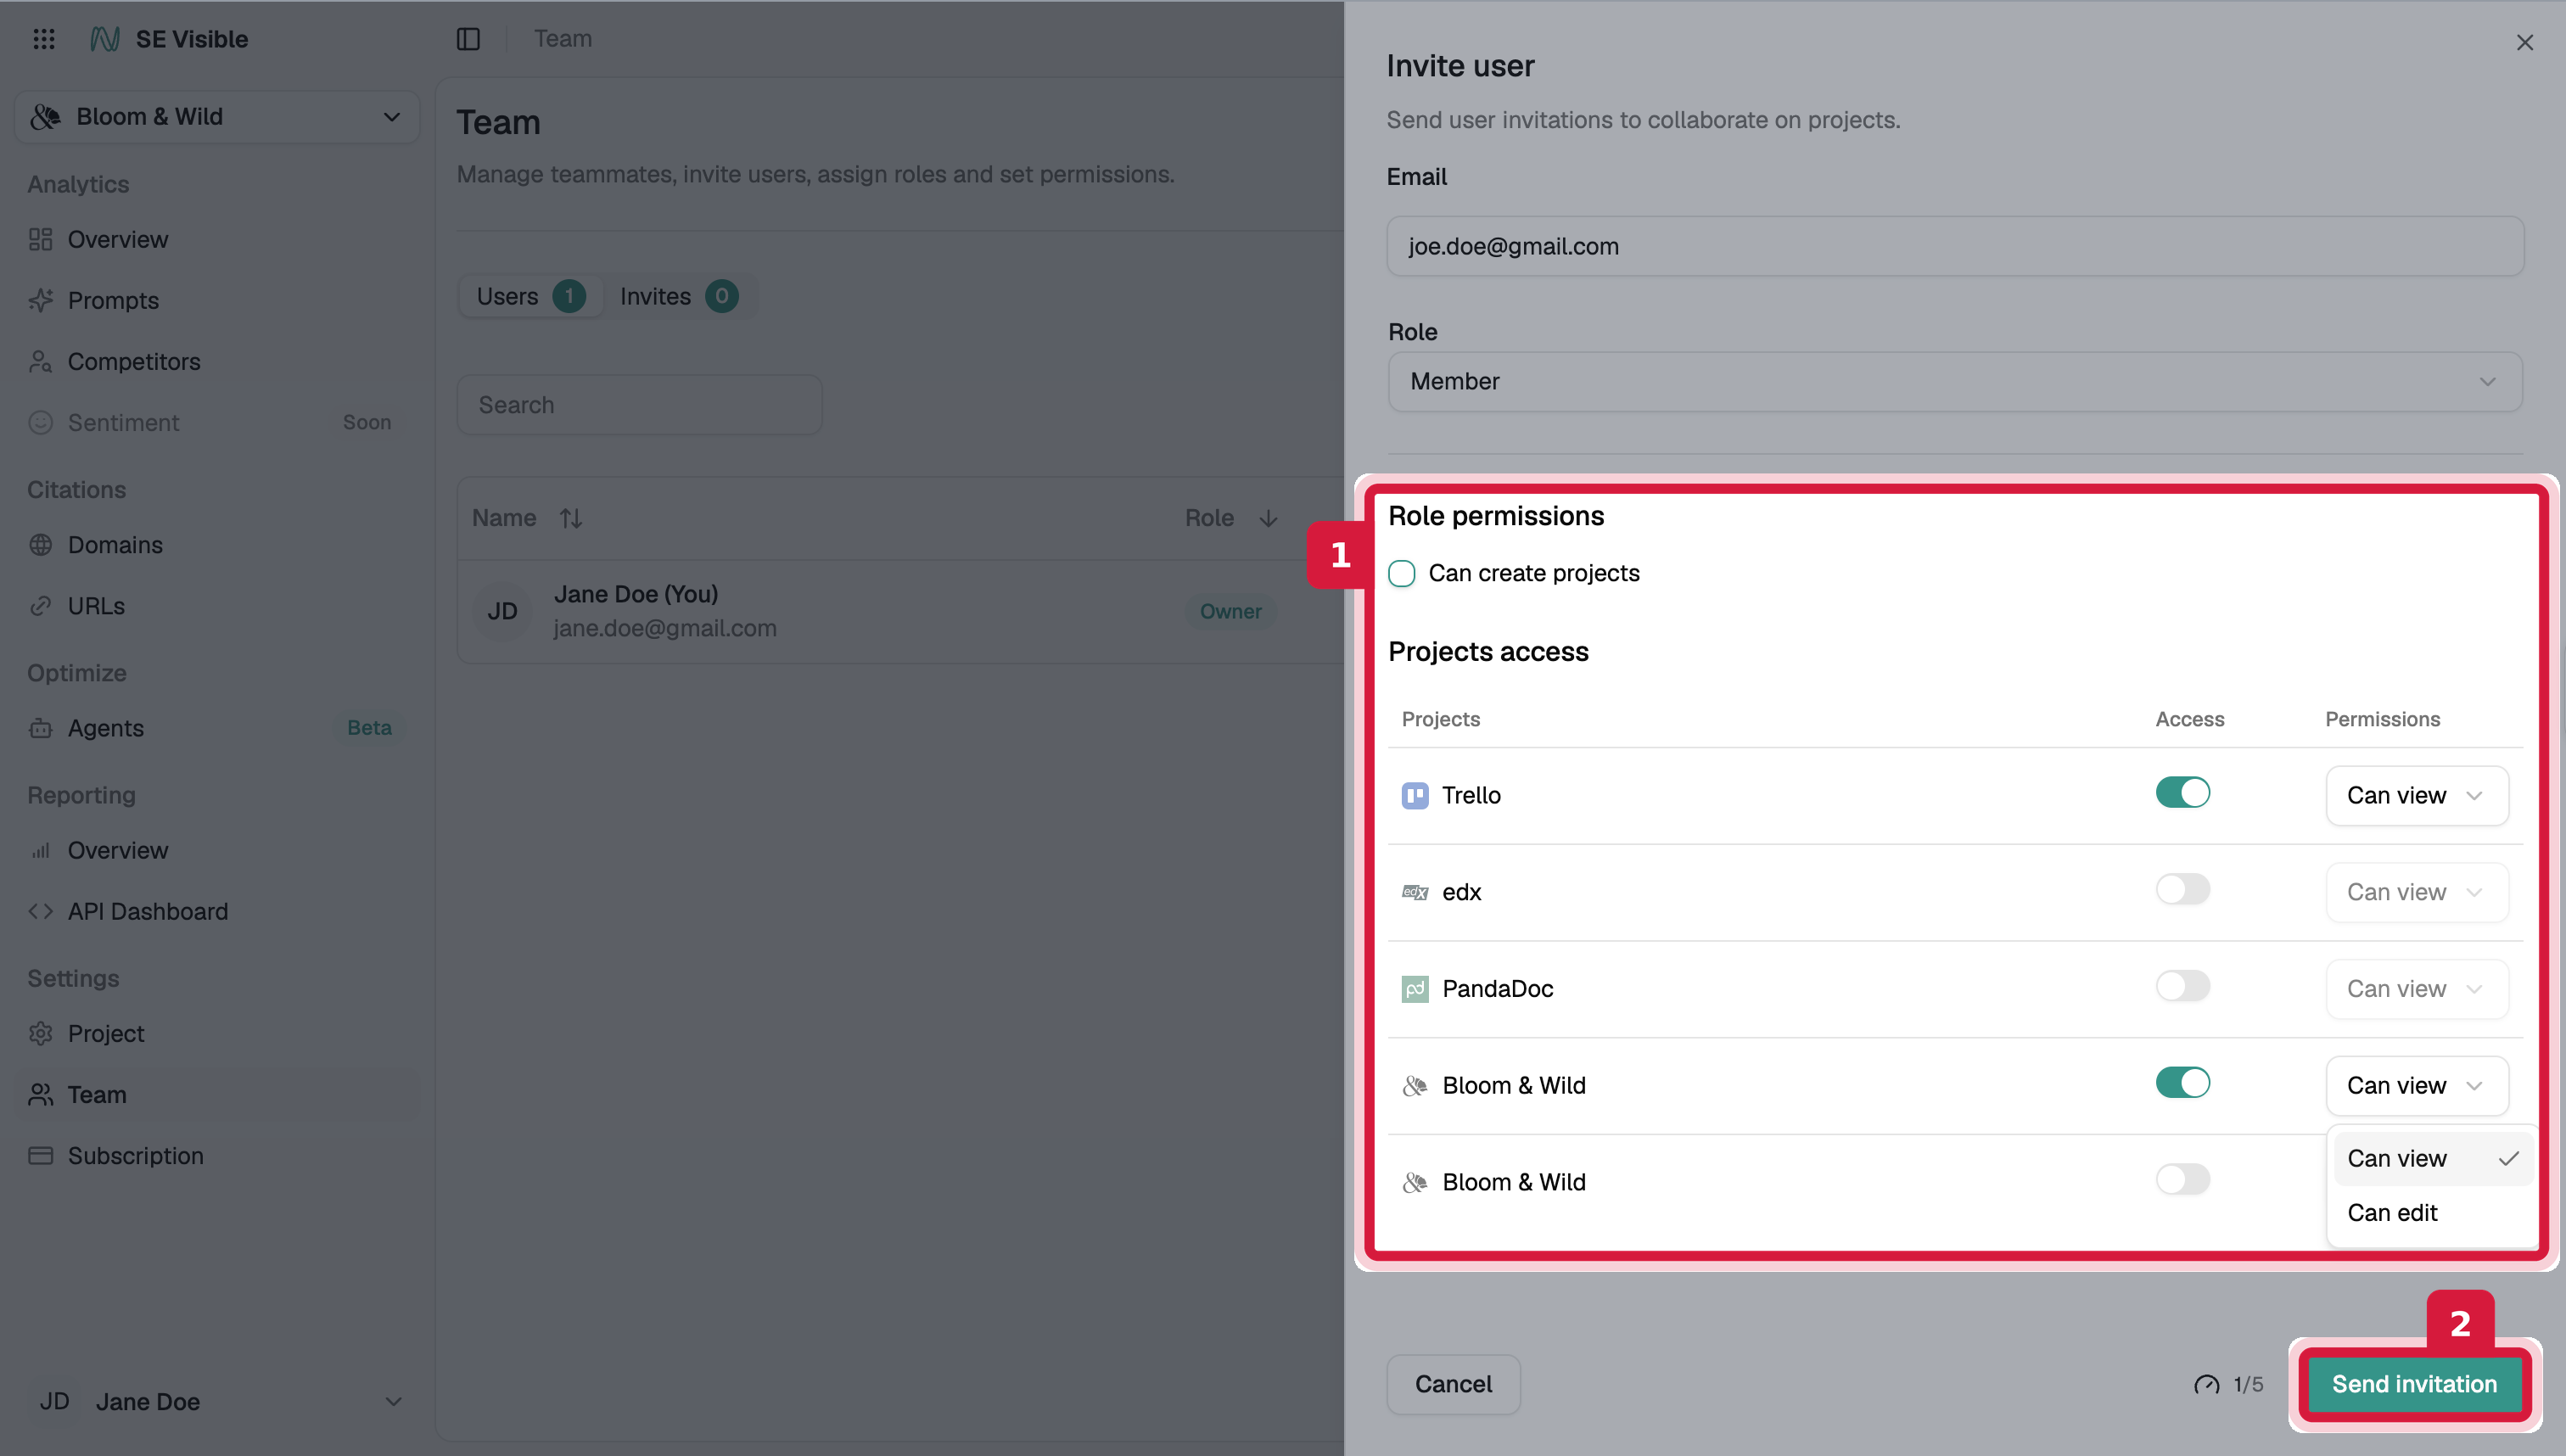Click the Owner role badge
Screen dimensions: 2566x1456
pyautogui.click(x=1230, y=611)
